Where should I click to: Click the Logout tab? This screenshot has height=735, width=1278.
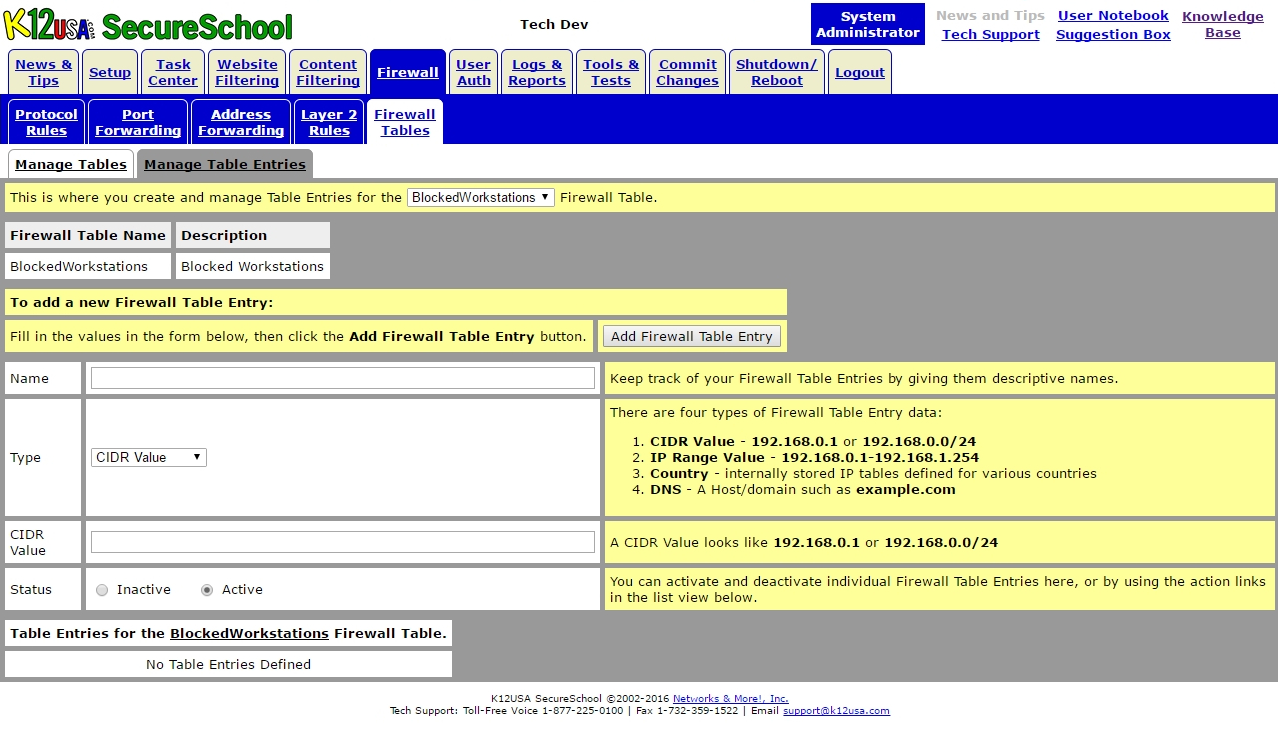(859, 72)
